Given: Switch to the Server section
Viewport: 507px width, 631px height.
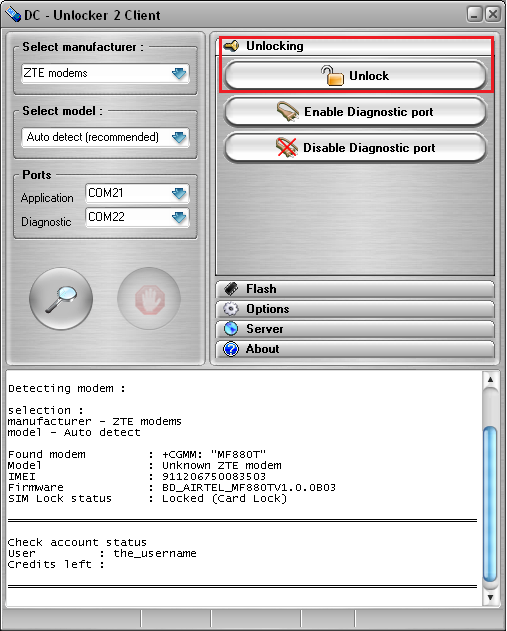Looking at the screenshot, I should coord(355,329).
